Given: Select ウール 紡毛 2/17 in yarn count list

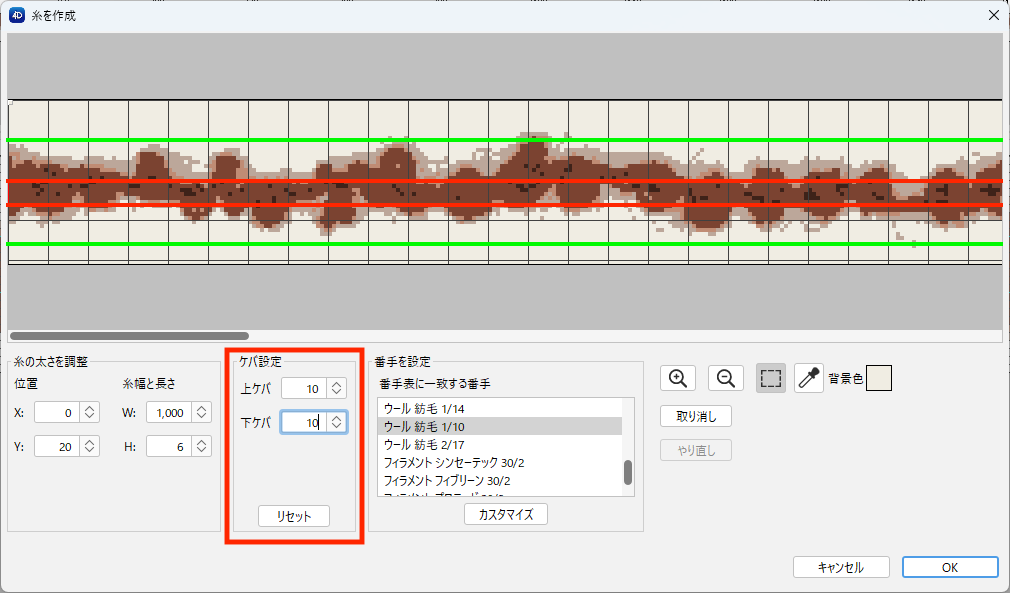Looking at the screenshot, I should [500, 445].
